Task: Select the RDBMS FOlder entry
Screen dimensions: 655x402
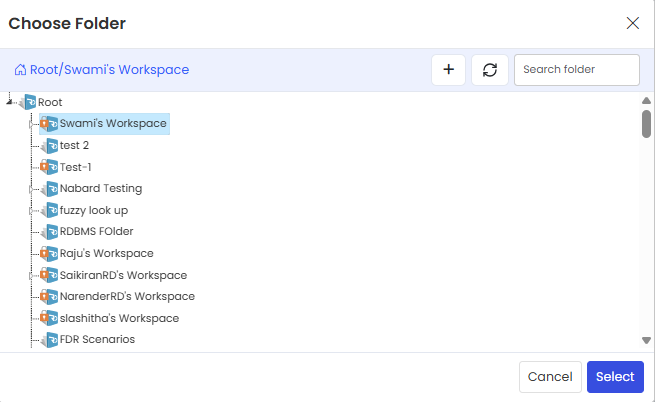Action: [x=96, y=232]
